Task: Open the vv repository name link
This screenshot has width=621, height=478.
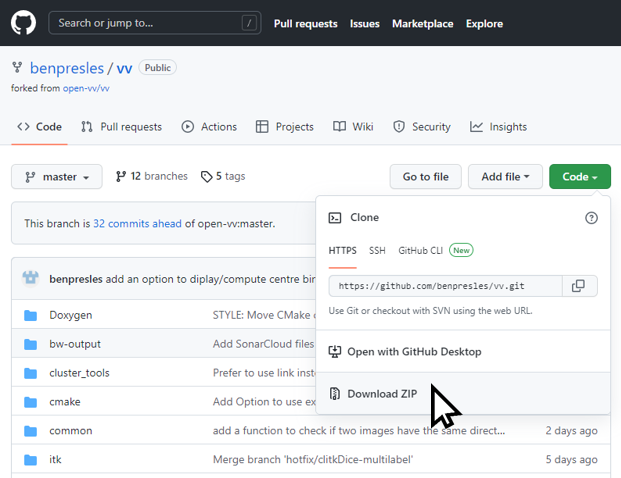Action: point(124,68)
